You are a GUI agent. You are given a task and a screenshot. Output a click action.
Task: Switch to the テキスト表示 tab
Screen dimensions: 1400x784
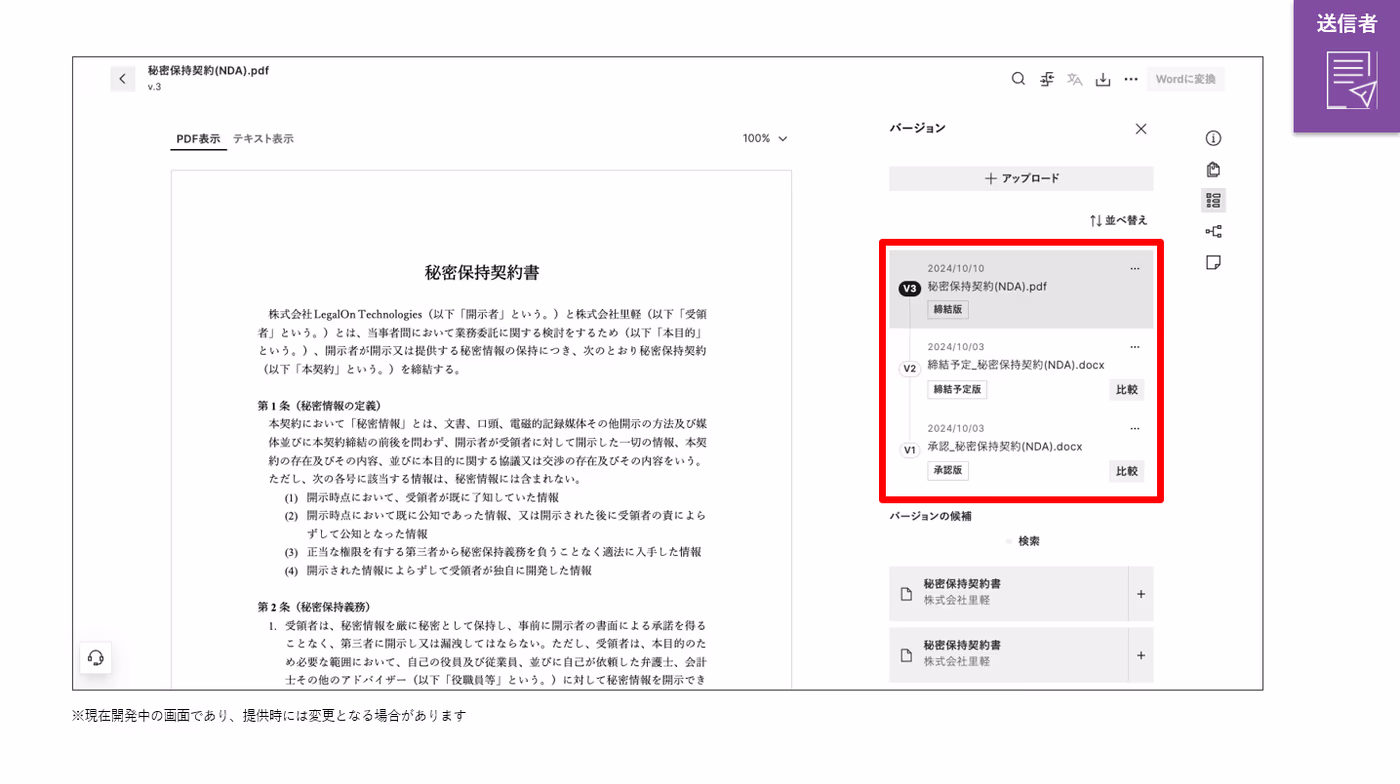263,139
